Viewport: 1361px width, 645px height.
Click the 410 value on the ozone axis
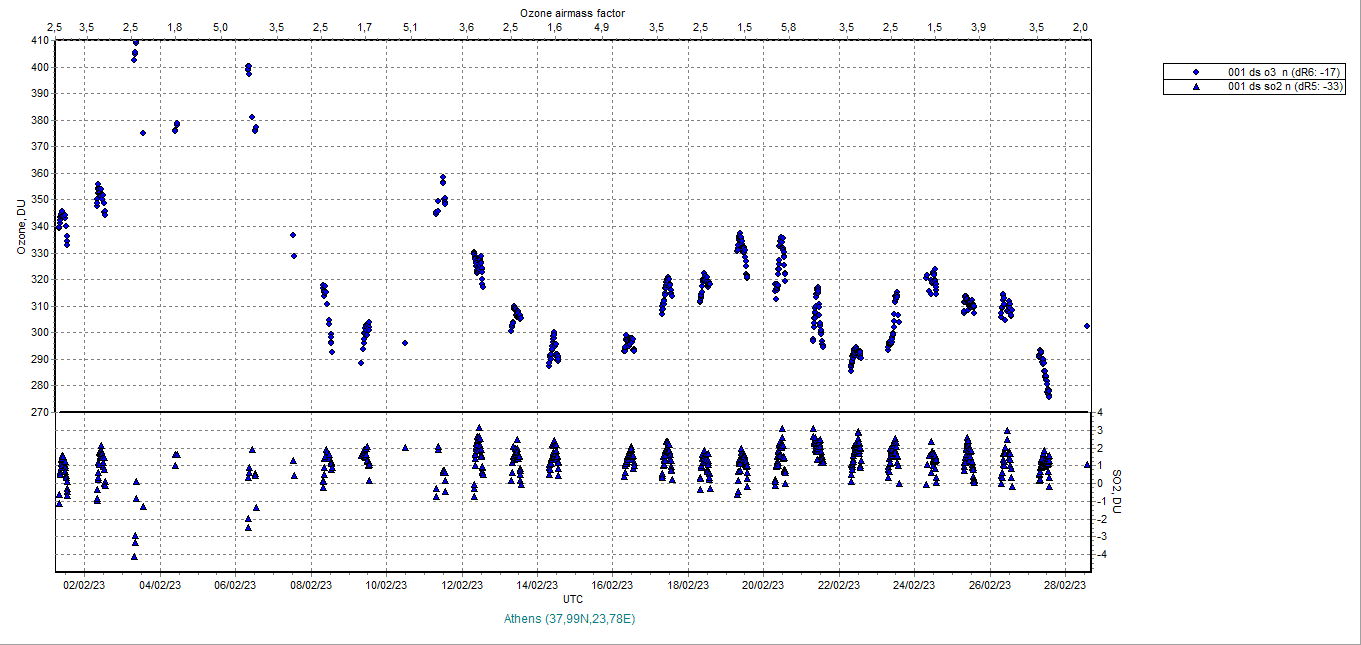click(x=41, y=41)
